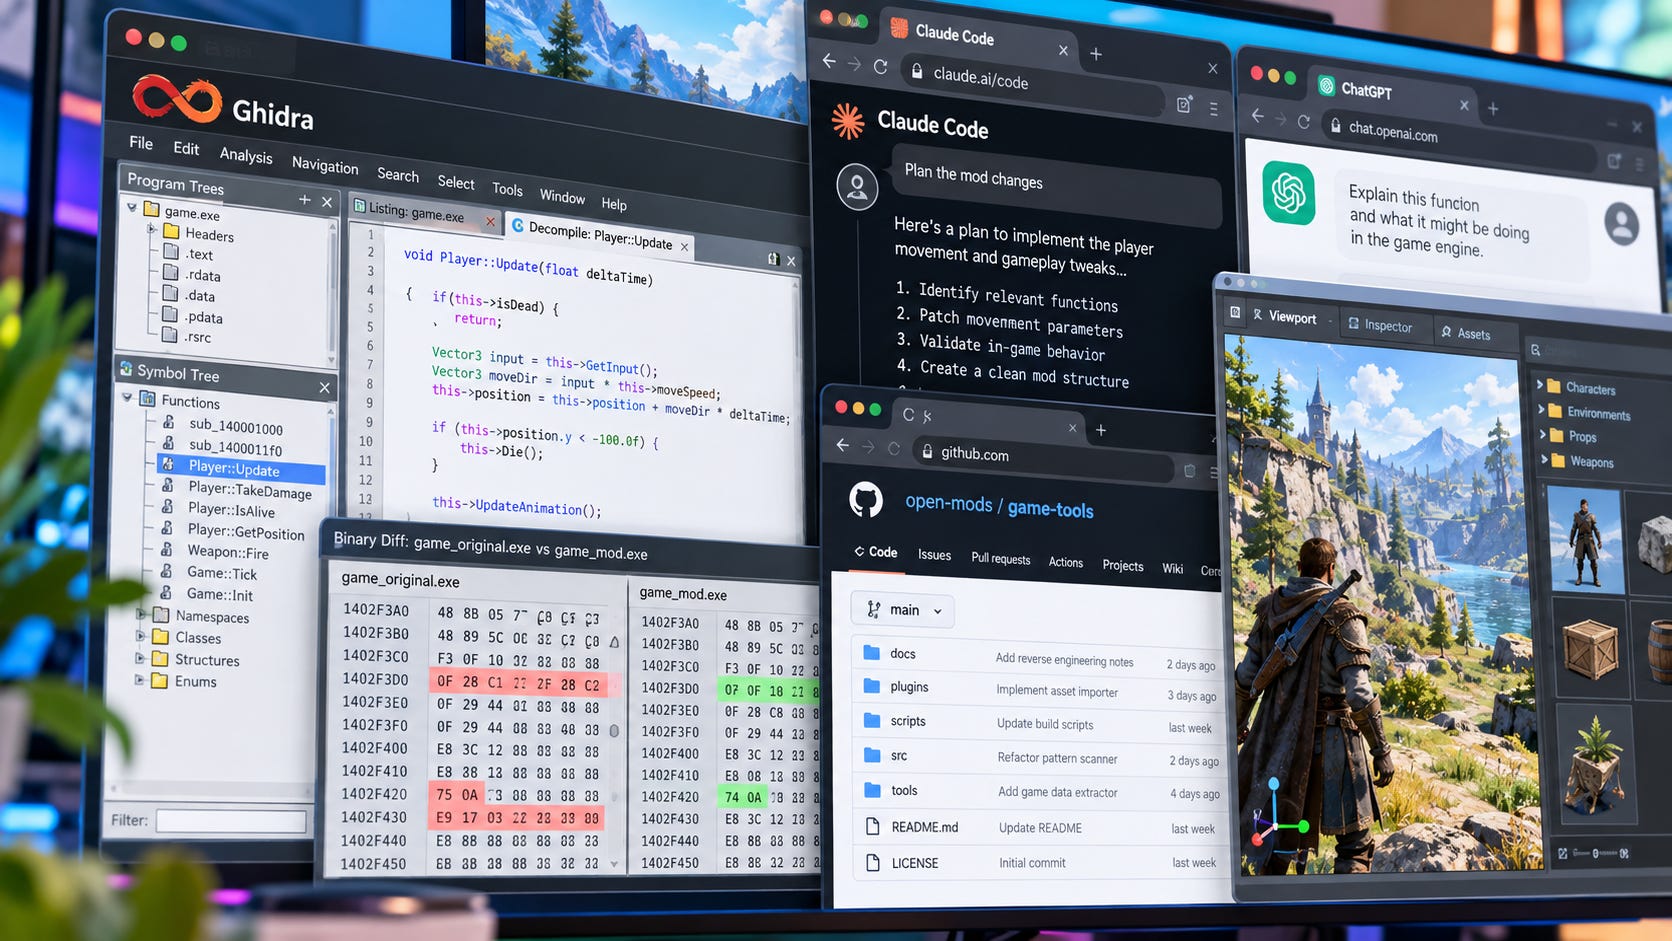Viewport: 1672px width, 941px height.
Task: Collapse the game.exe program tree node
Action: click(x=132, y=207)
